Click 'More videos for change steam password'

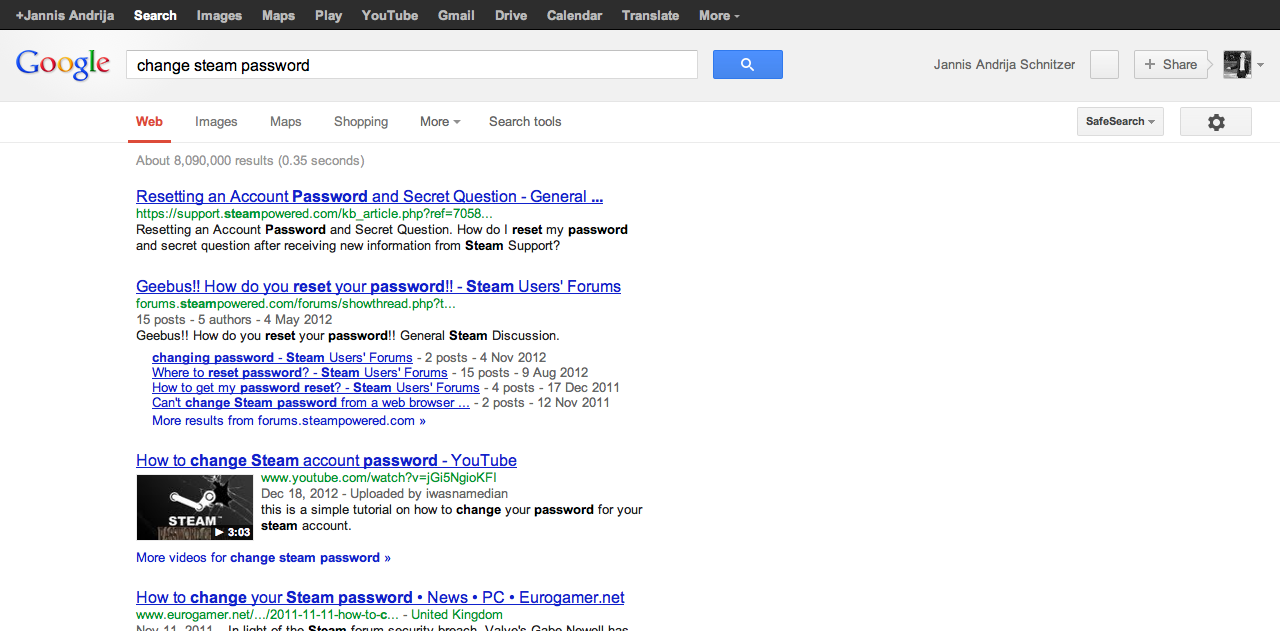point(263,558)
